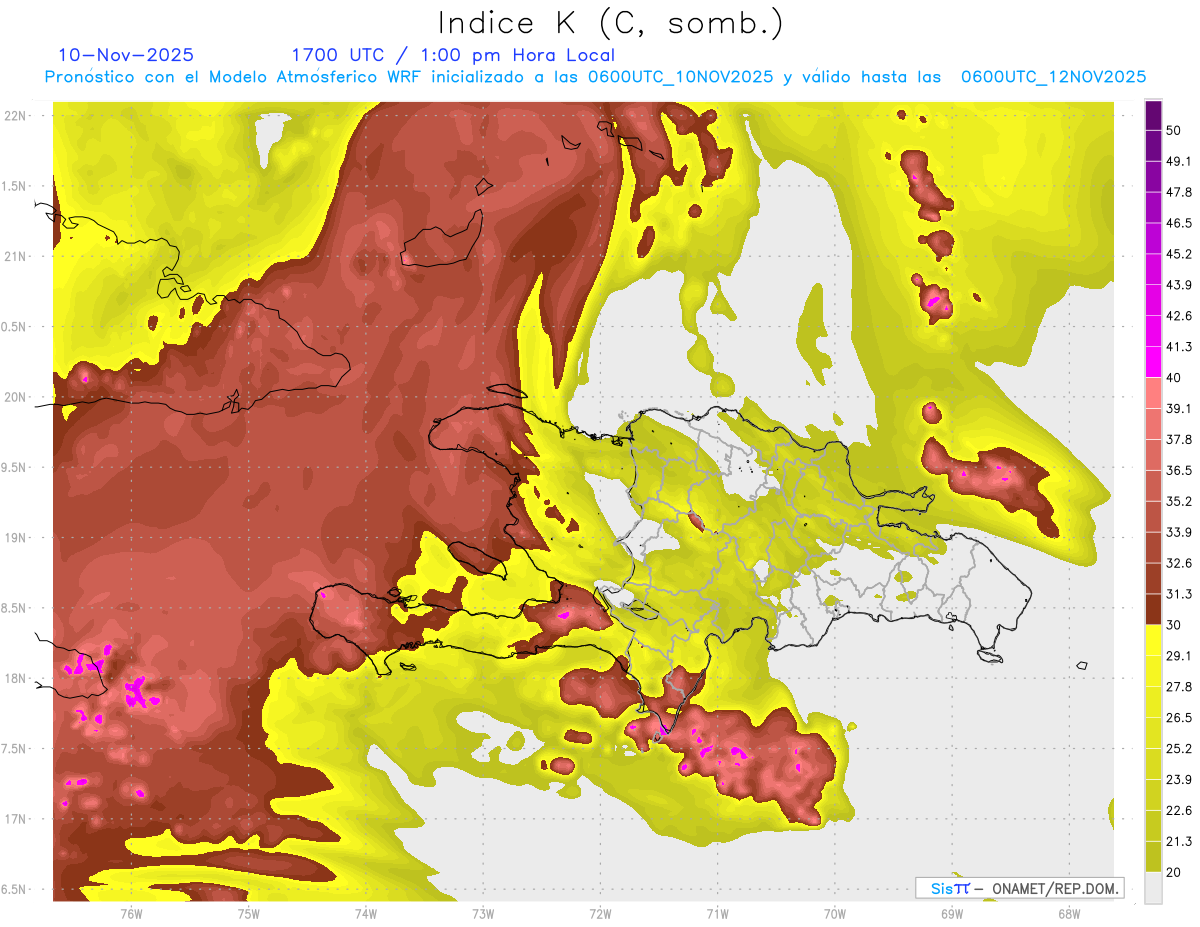Screen dimensions: 1200x927
Task: Click the colorbar value "21.3"
Action: 1179,842
